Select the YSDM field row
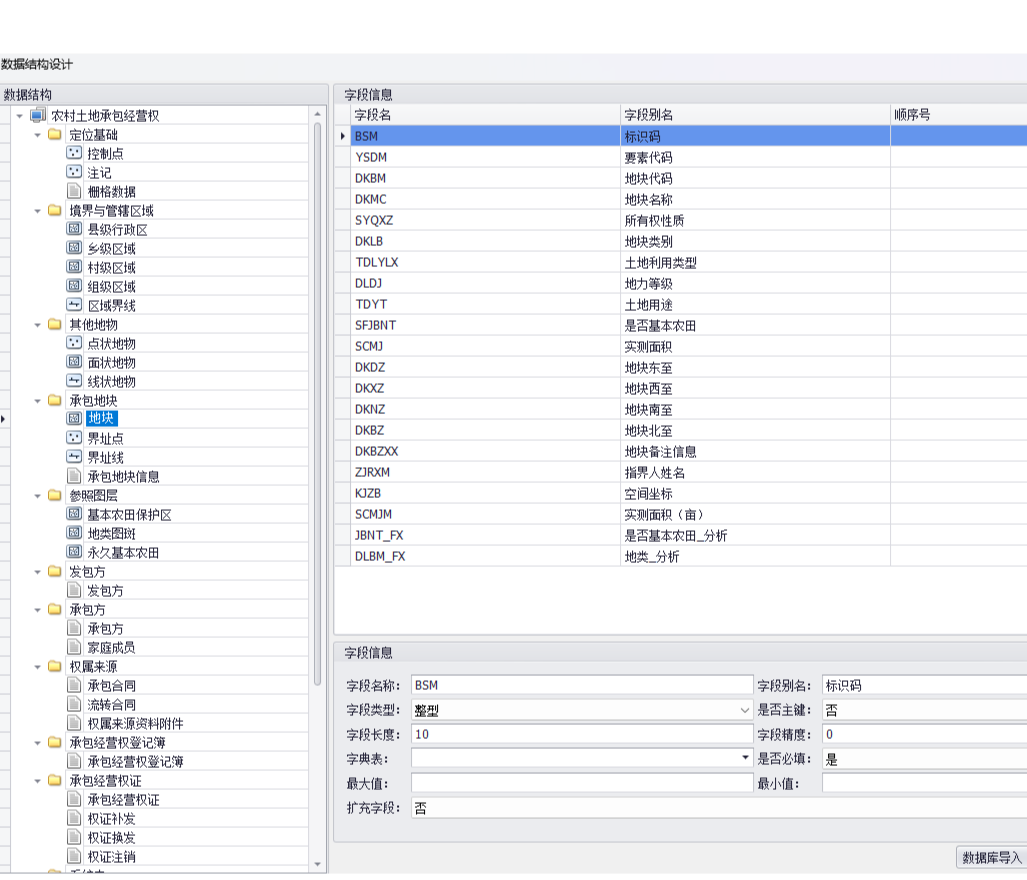 click(681, 157)
